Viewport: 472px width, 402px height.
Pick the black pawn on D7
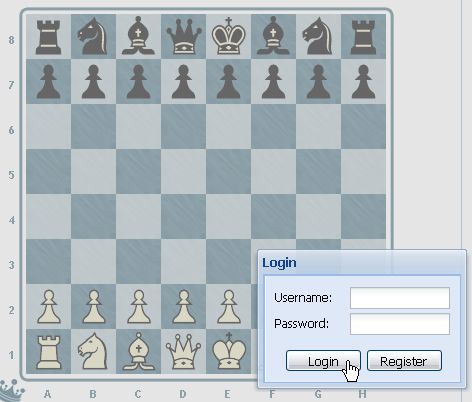(183, 82)
